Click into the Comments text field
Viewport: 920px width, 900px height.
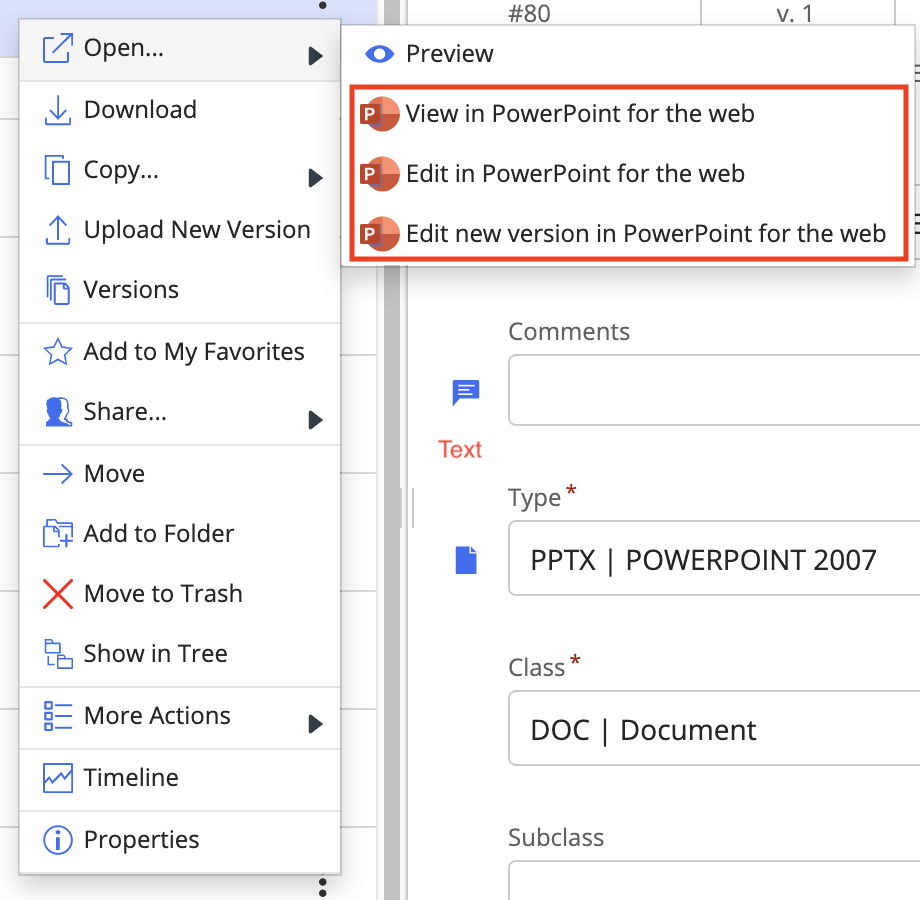click(714, 389)
